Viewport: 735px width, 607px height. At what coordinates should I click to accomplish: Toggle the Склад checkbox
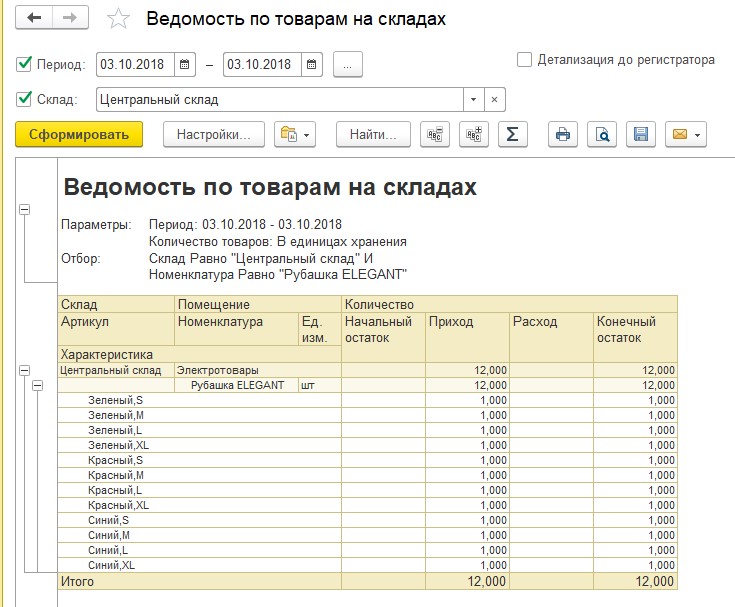pos(23,99)
